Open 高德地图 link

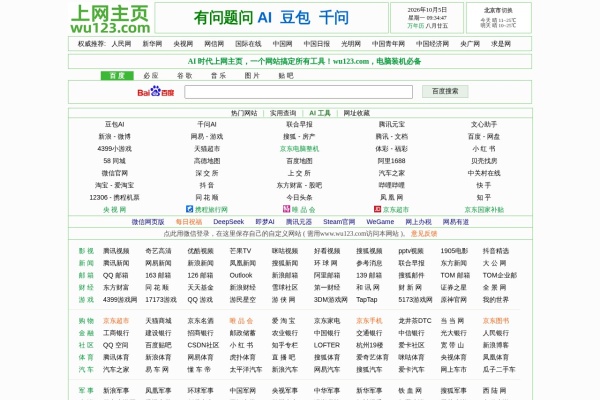(207, 161)
